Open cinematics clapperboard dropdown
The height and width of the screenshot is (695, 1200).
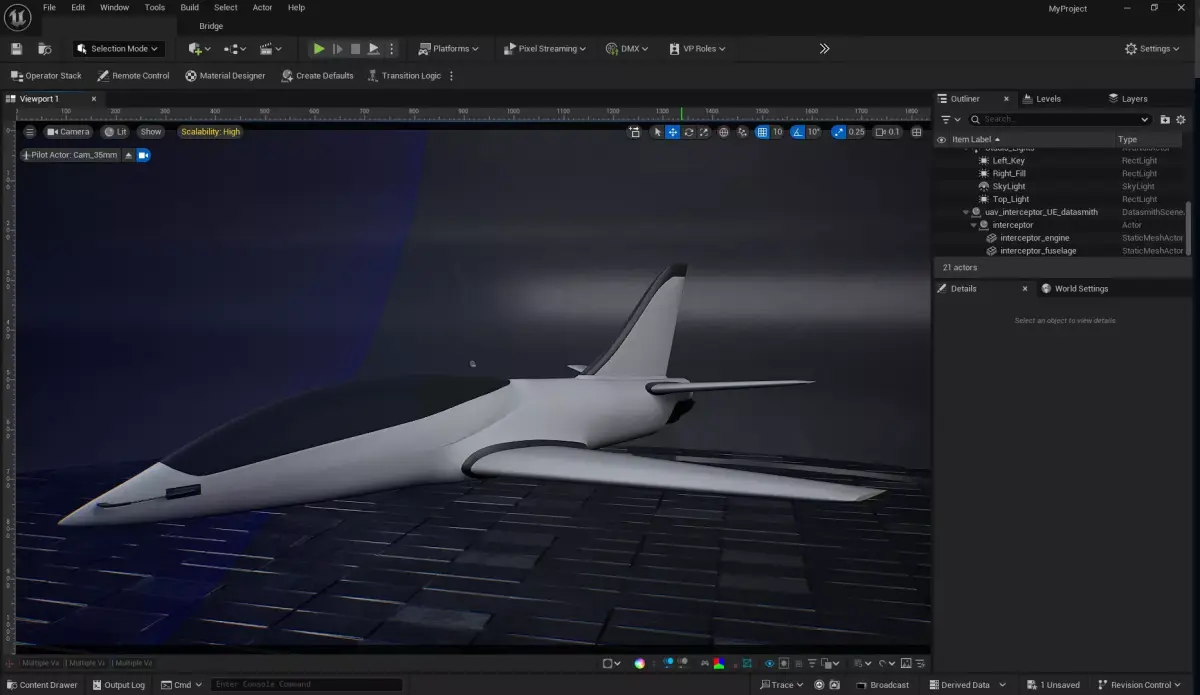[x=271, y=48]
